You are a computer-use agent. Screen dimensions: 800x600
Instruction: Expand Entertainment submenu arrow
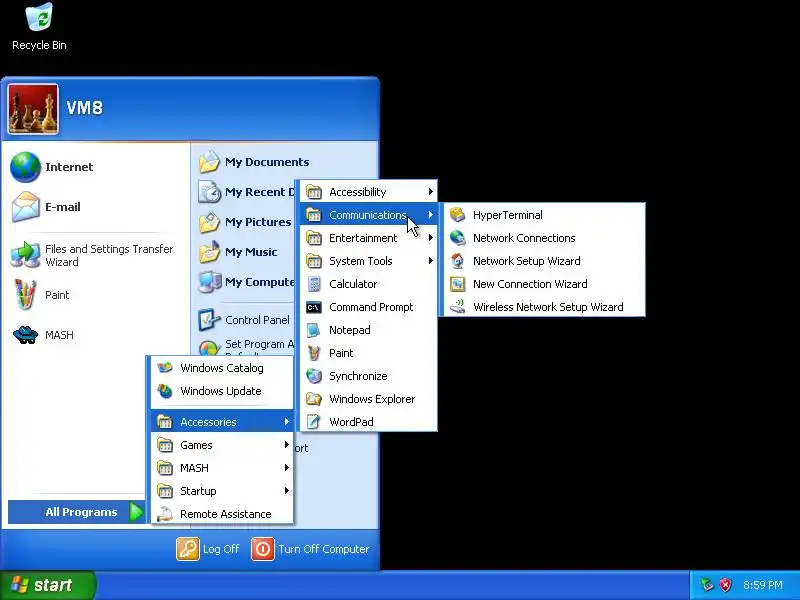click(431, 238)
